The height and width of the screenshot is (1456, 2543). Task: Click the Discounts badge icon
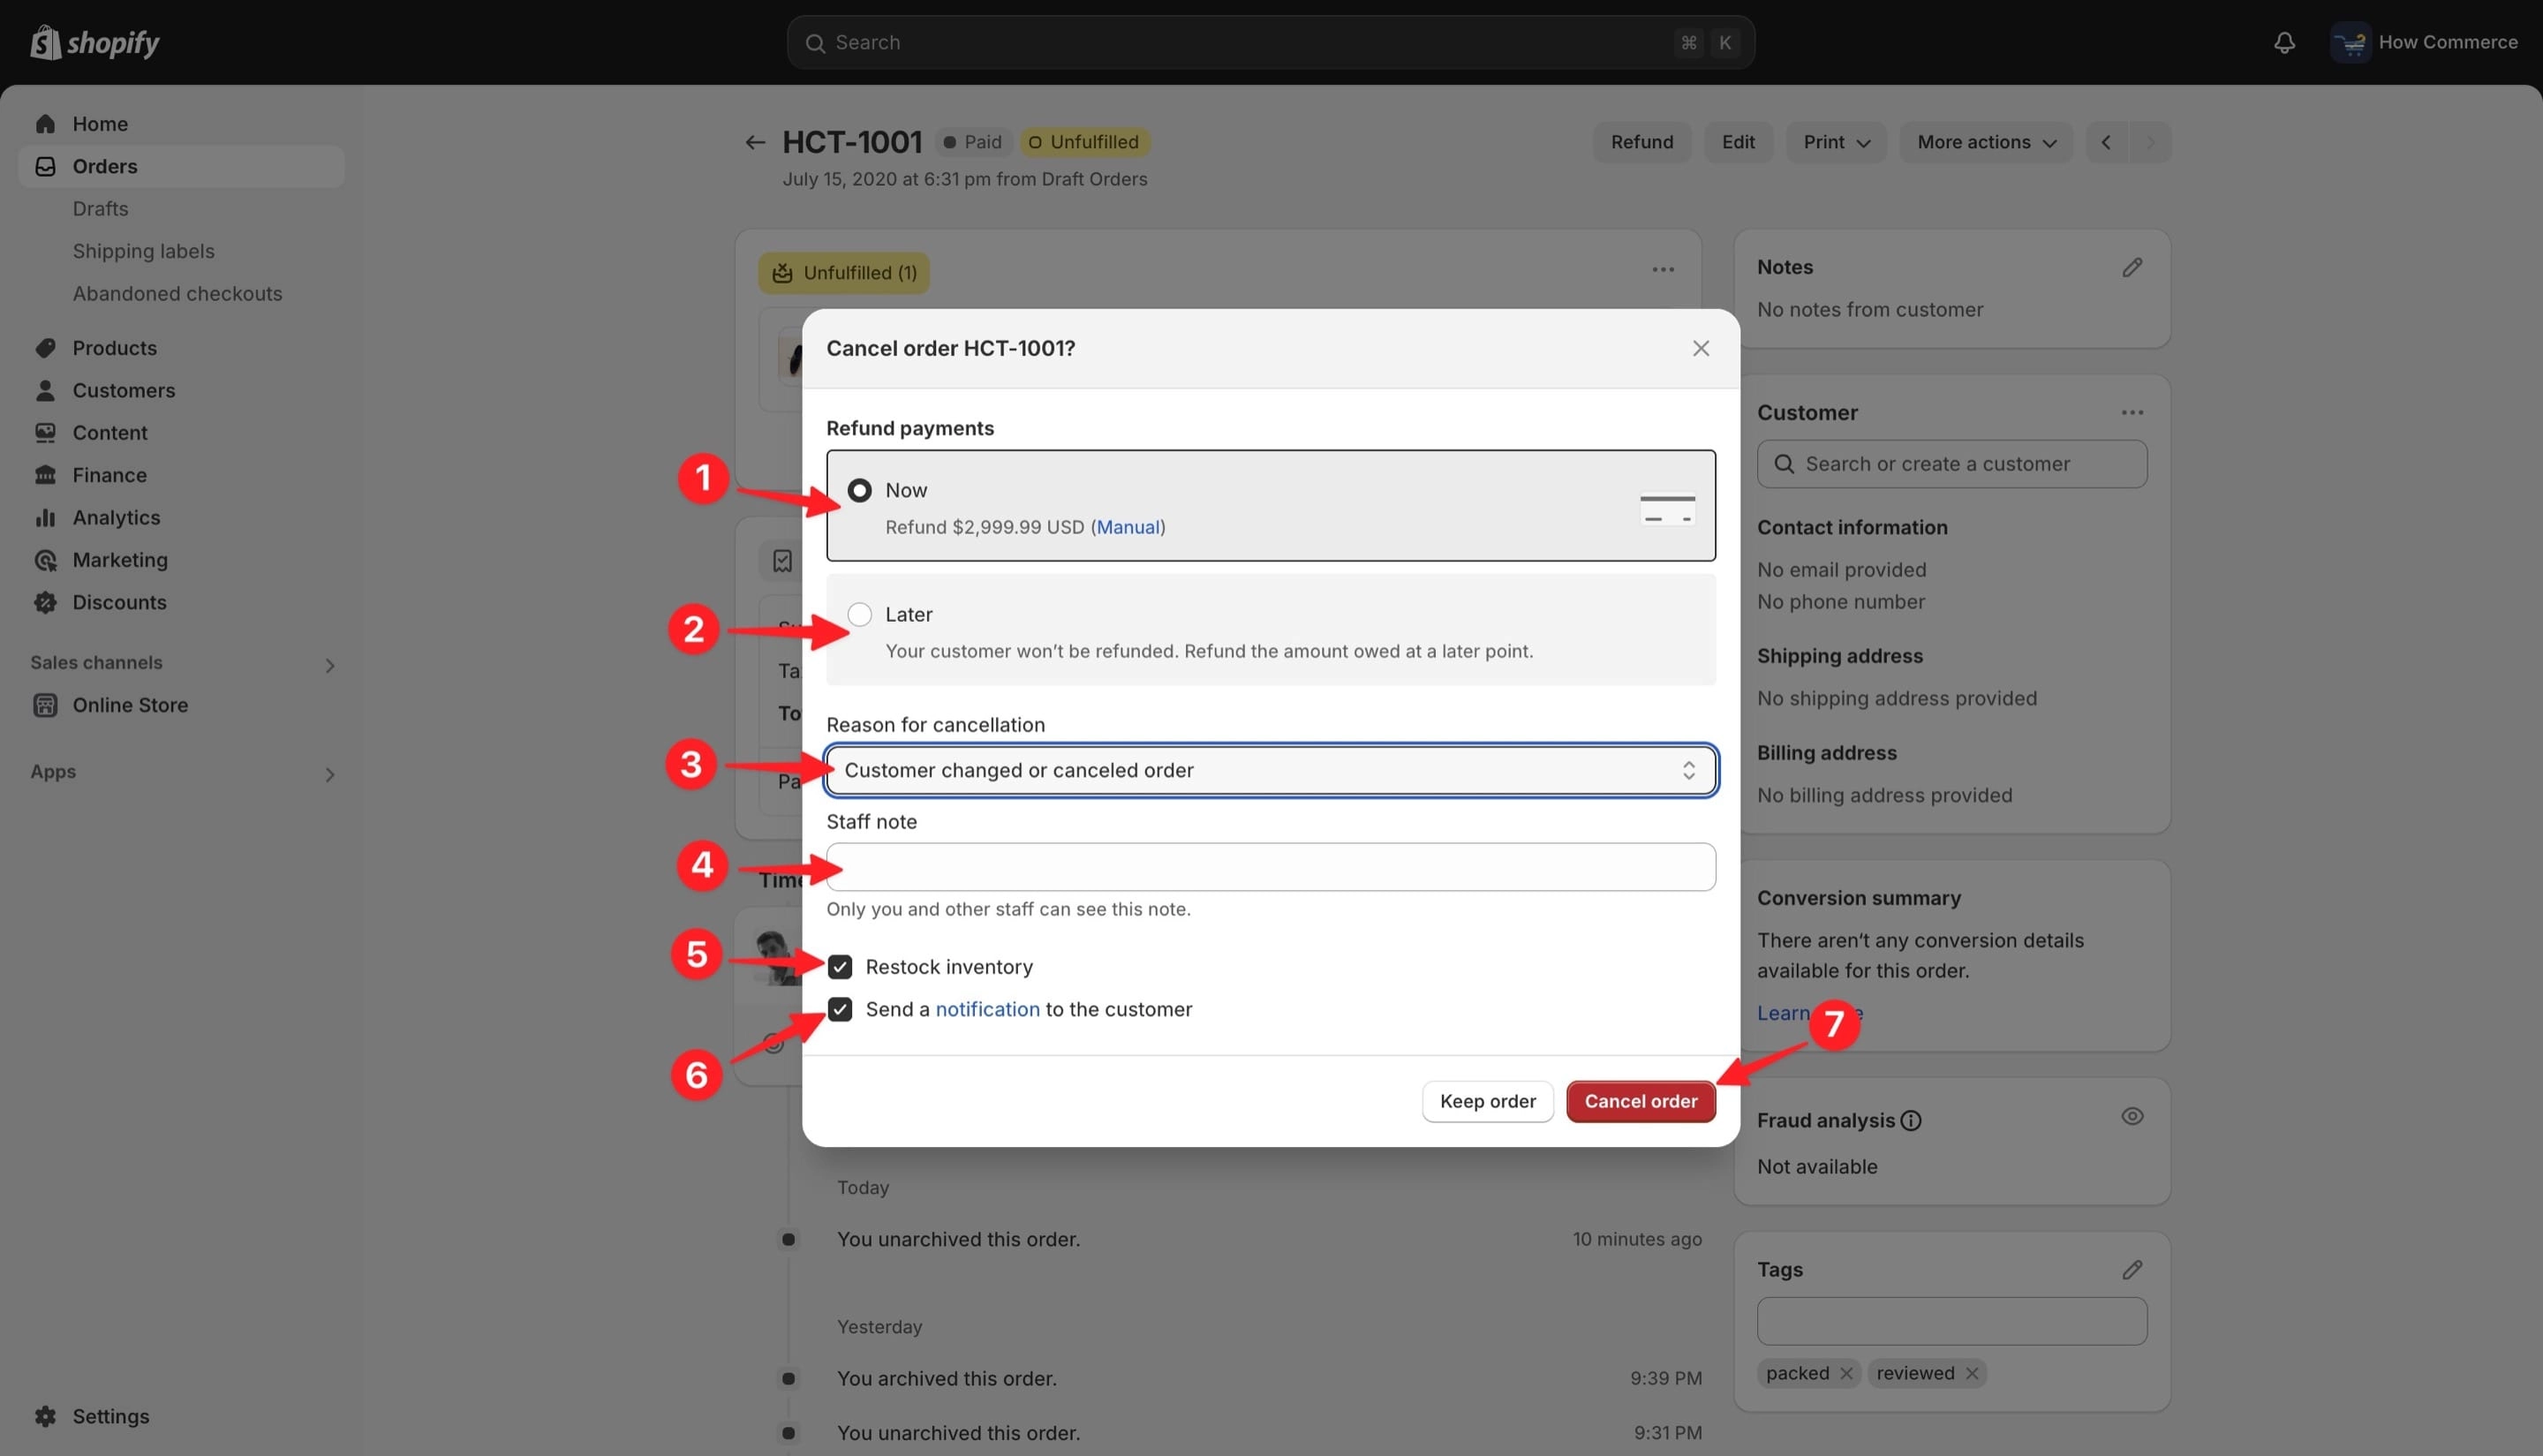[x=45, y=602]
